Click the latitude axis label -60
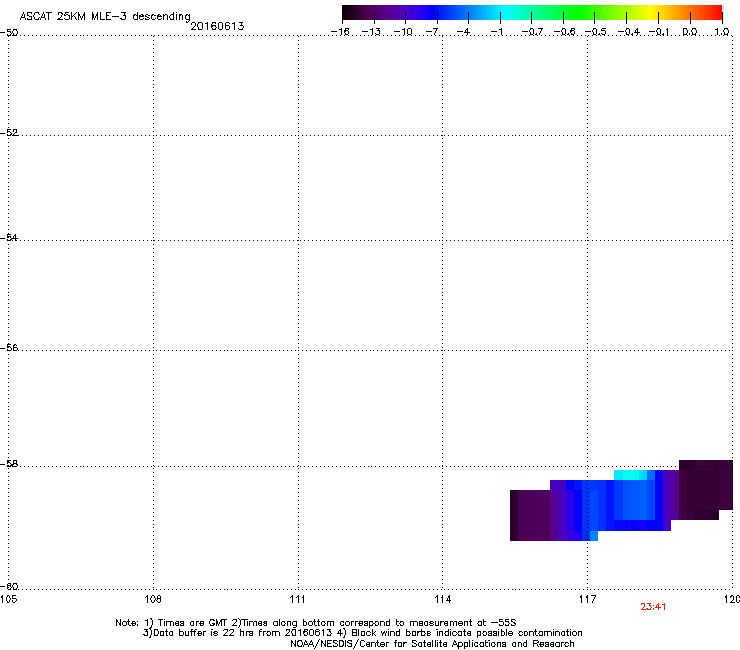 coord(9,586)
